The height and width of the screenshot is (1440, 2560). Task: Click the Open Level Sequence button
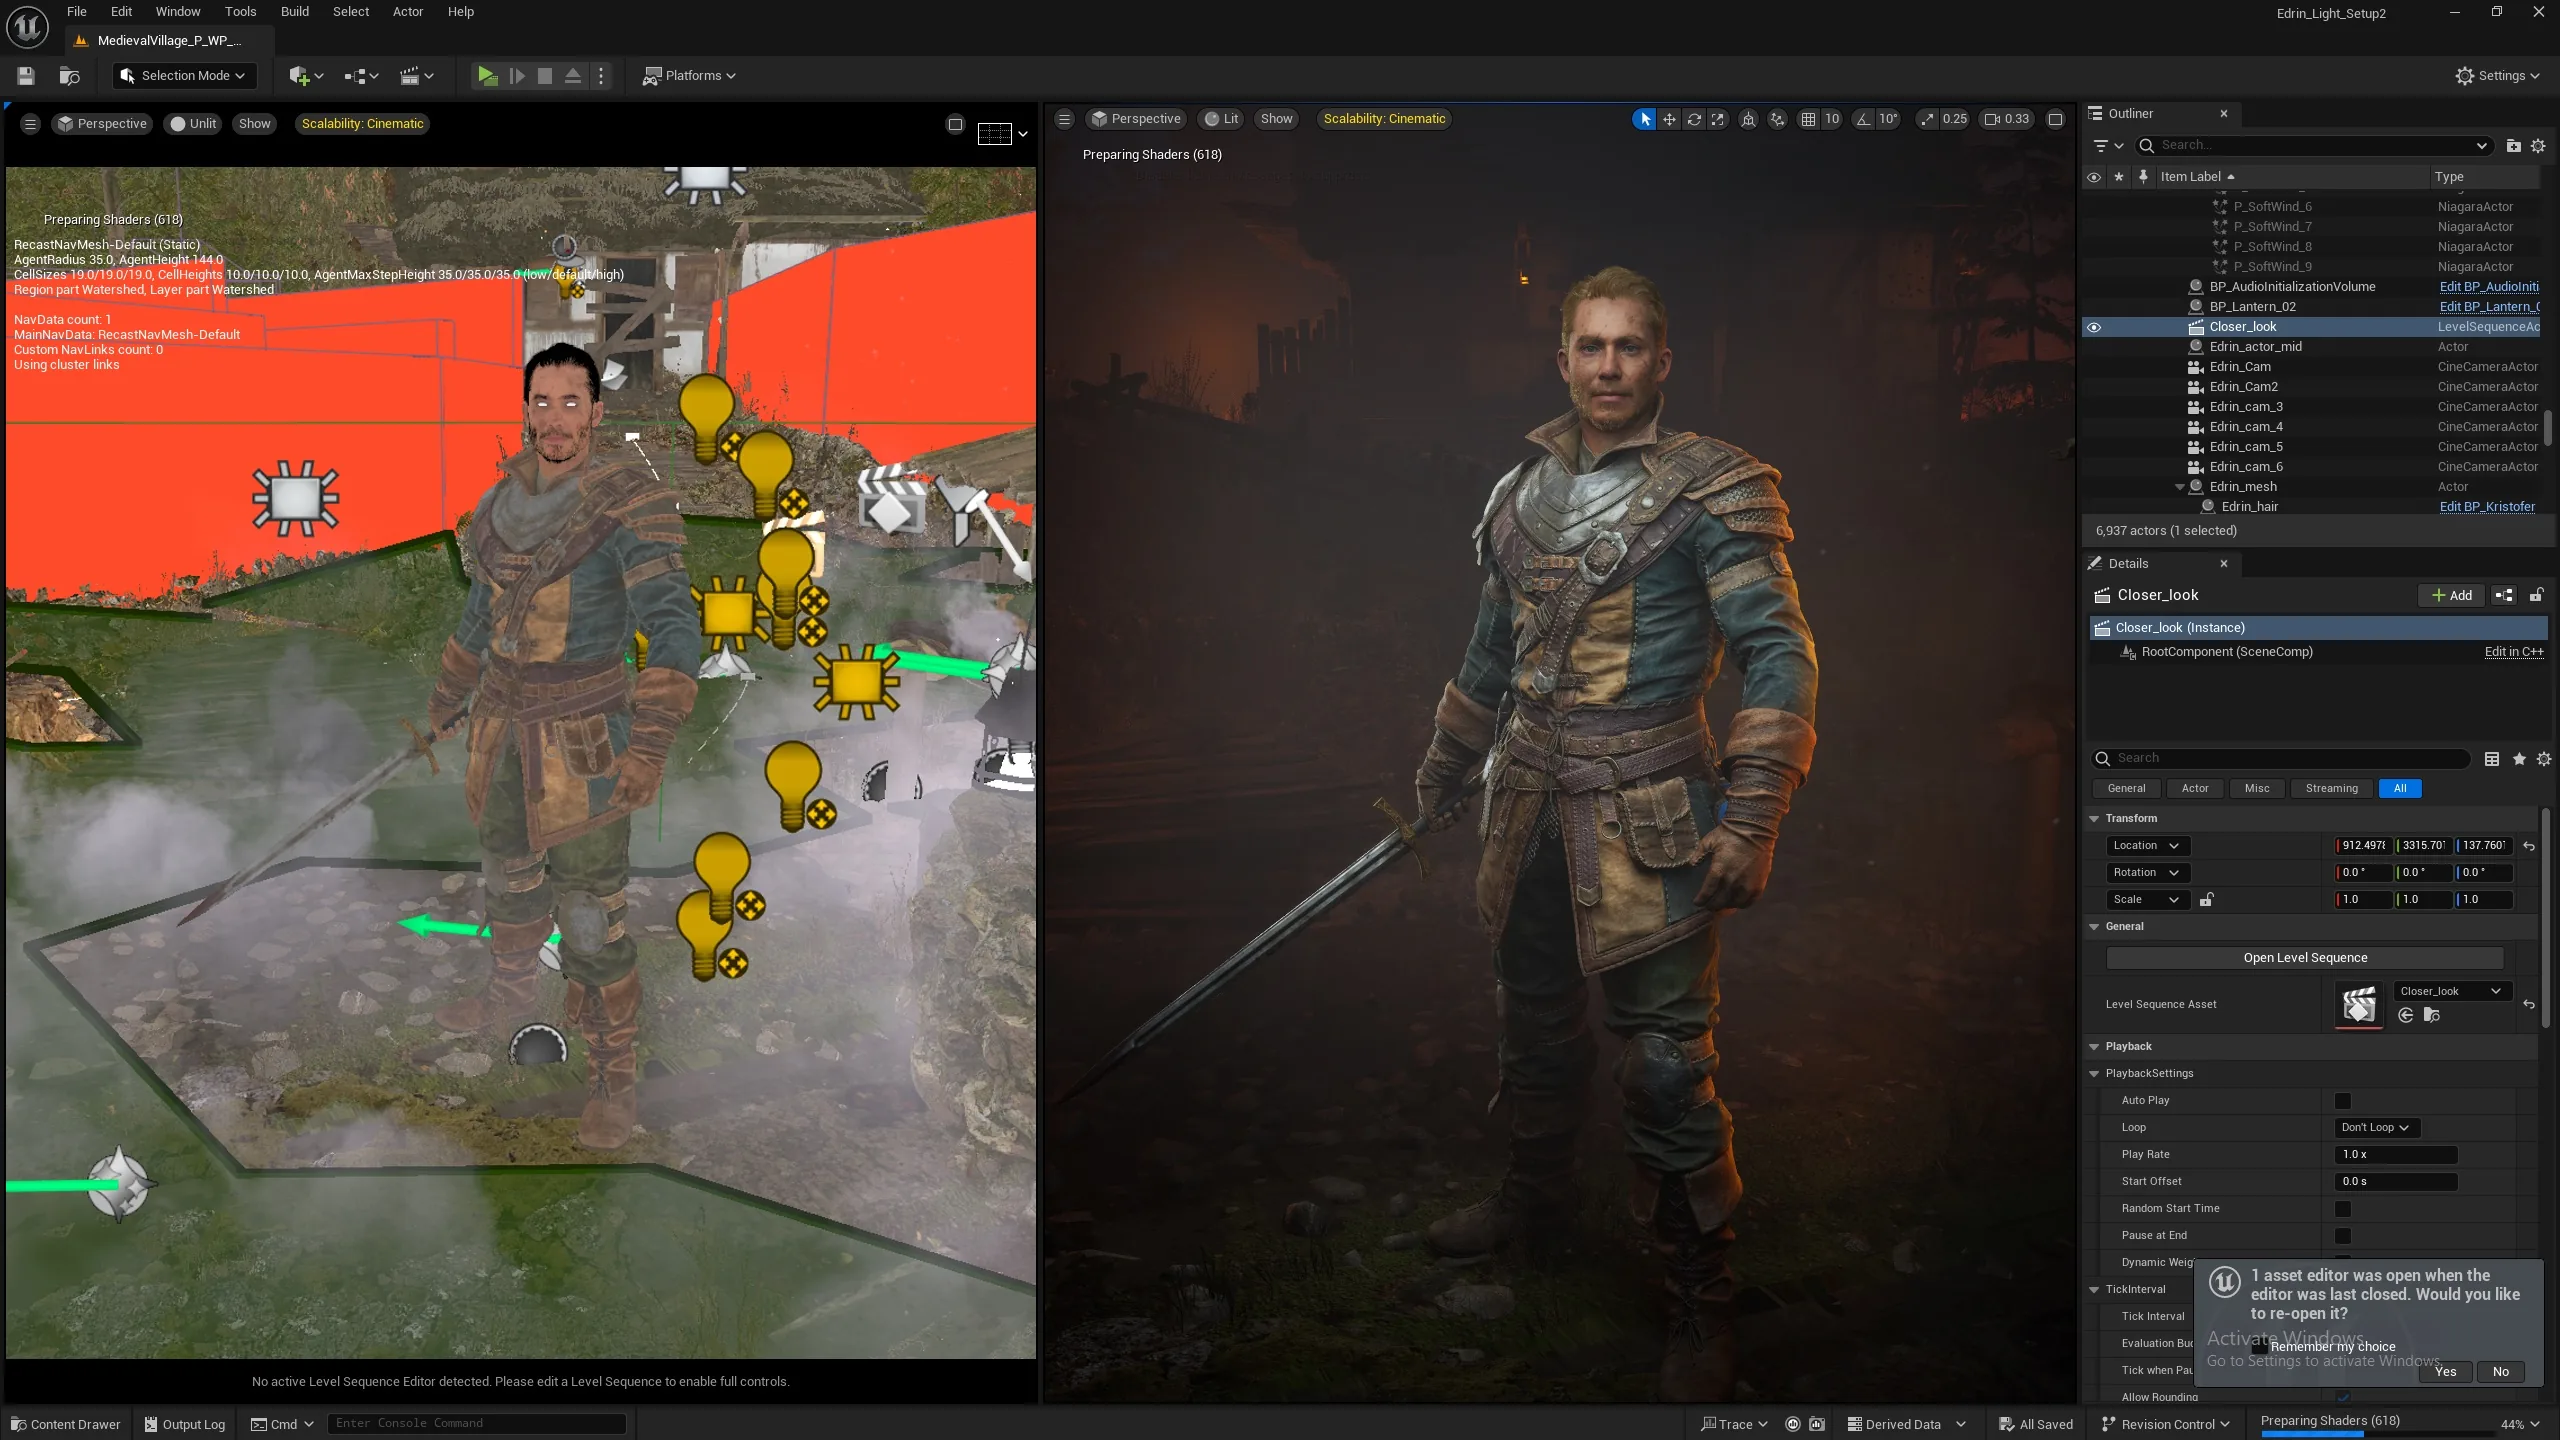(x=2304, y=958)
